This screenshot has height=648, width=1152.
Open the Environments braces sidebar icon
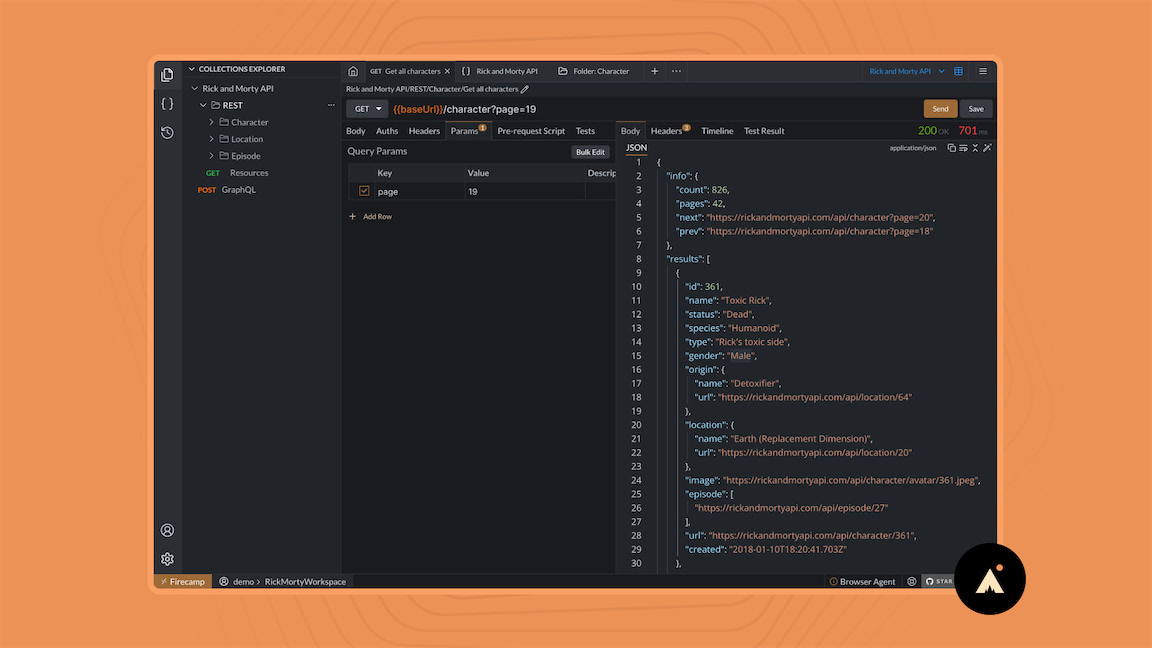pos(168,104)
